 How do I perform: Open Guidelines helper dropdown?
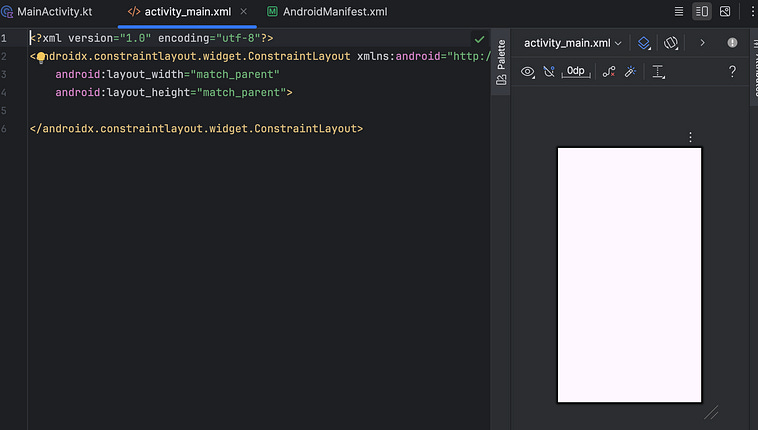click(658, 72)
